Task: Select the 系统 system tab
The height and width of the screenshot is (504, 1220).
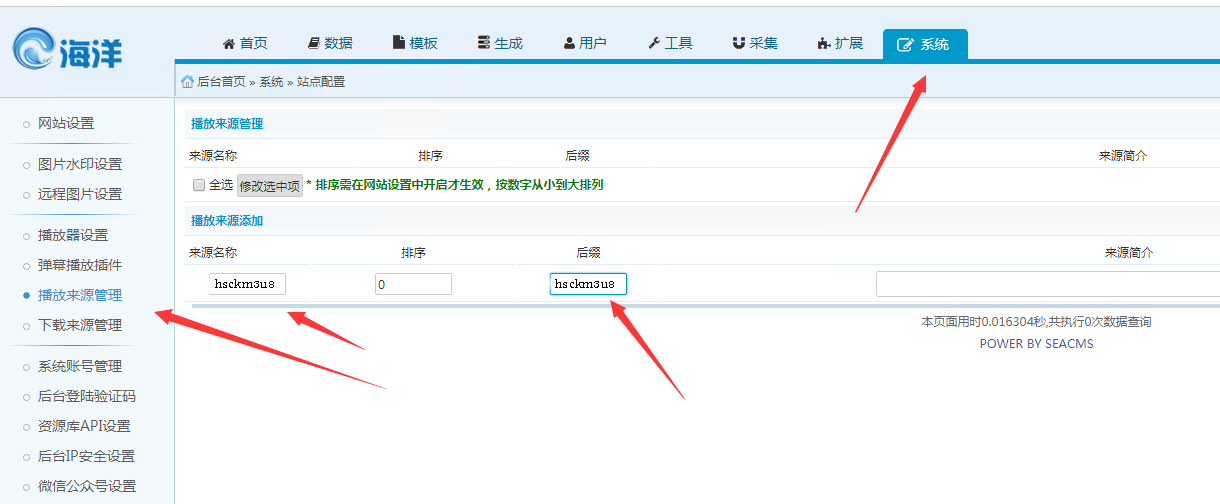Action: tap(924, 44)
